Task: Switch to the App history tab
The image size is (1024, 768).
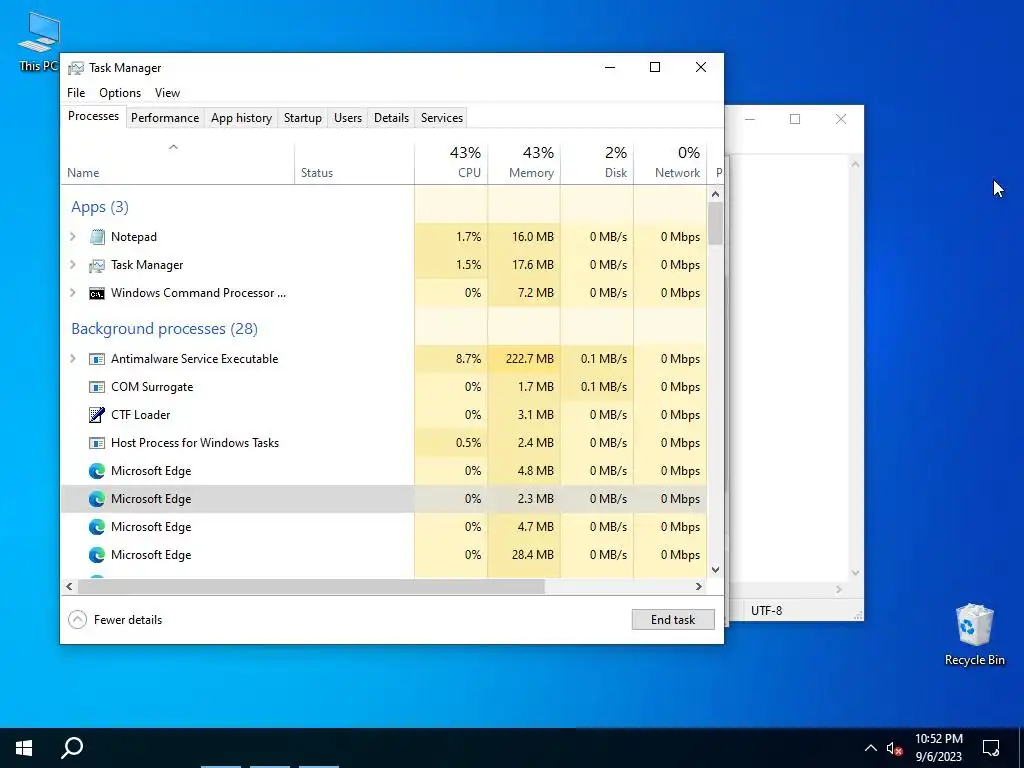Action: tap(241, 118)
